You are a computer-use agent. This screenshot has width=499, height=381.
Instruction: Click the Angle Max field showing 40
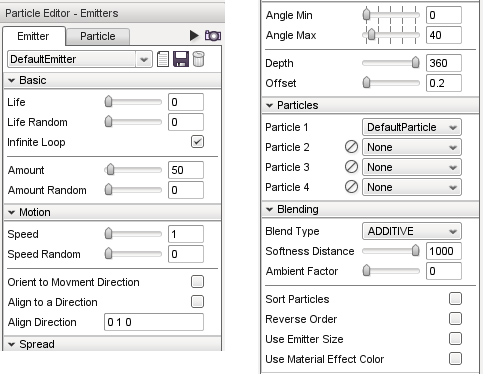(x=444, y=35)
